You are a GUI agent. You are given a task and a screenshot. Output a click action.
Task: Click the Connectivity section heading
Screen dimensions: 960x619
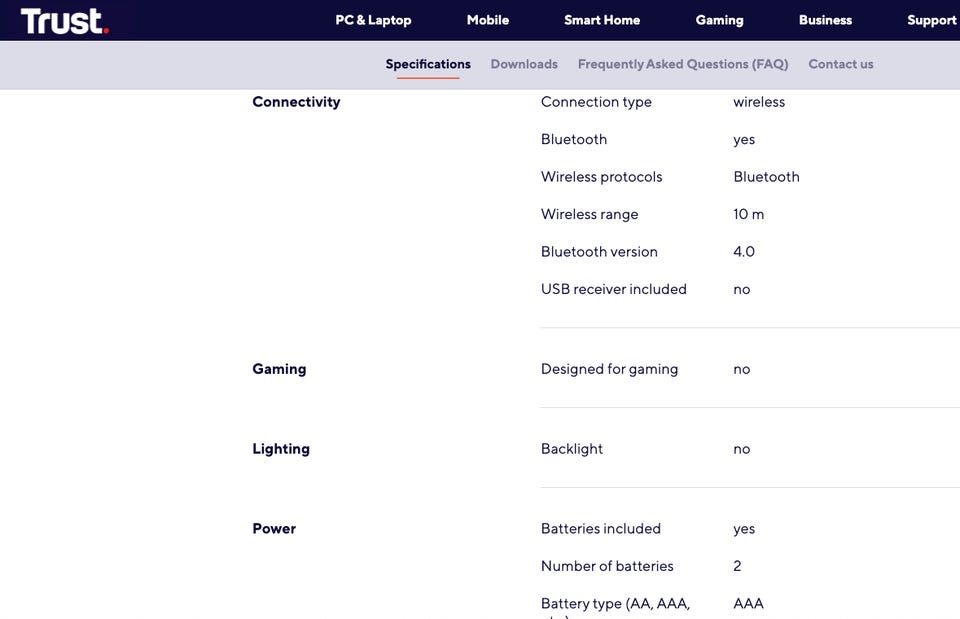coord(296,102)
